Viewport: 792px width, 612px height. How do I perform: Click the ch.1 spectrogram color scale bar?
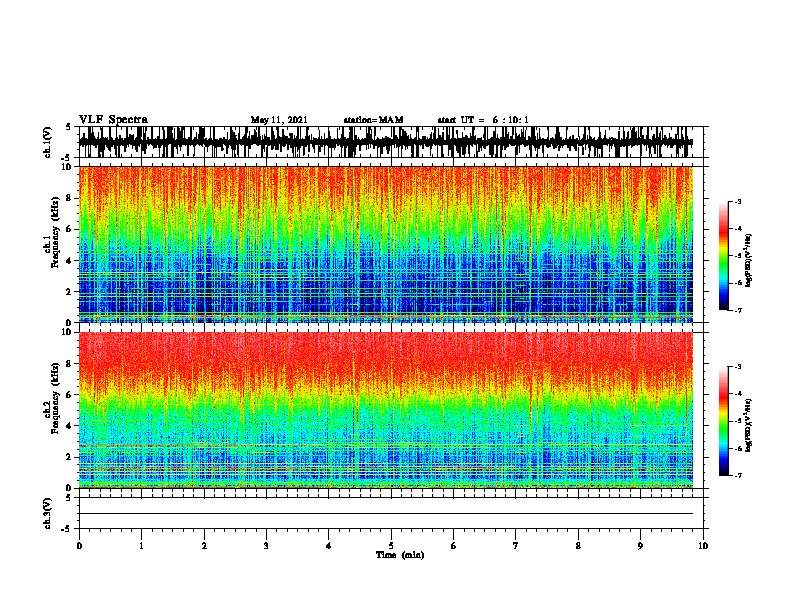pos(724,256)
